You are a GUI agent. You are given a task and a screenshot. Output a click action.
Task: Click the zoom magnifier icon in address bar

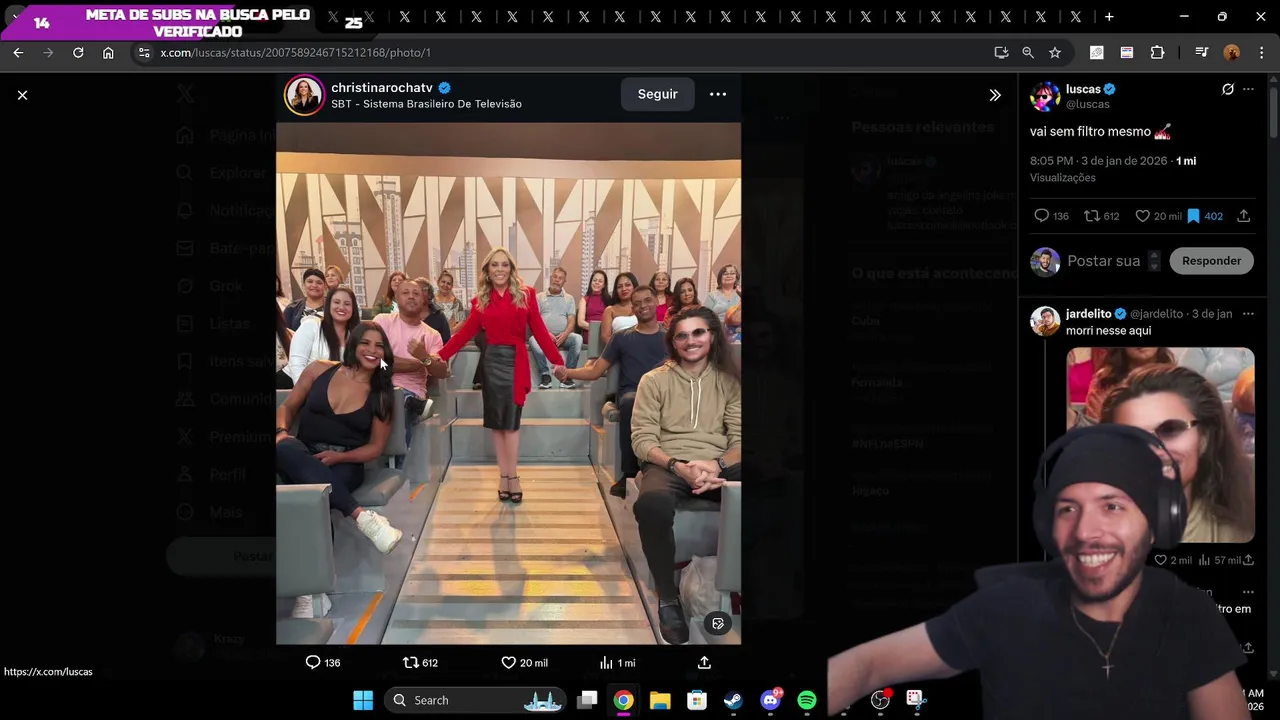[x=1028, y=52]
